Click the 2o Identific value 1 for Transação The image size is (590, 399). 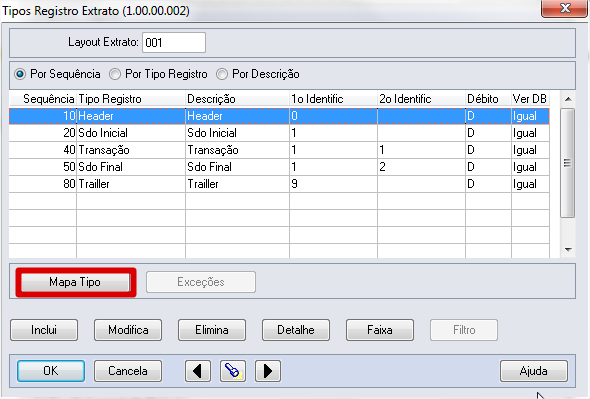[x=421, y=150]
